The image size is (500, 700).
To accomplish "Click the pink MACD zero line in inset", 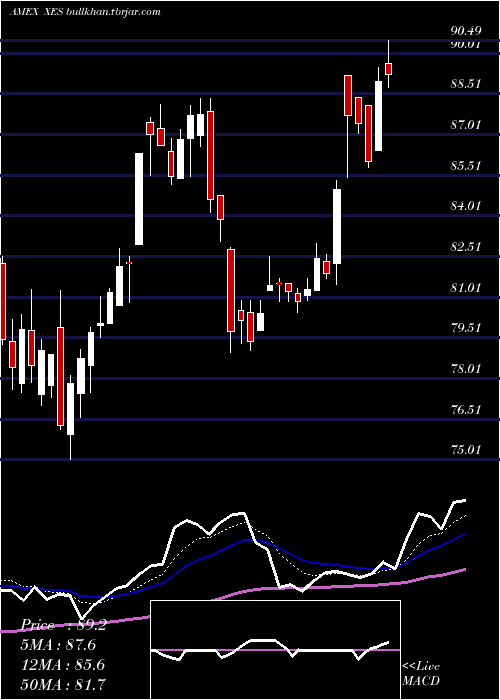I will [275, 650].
